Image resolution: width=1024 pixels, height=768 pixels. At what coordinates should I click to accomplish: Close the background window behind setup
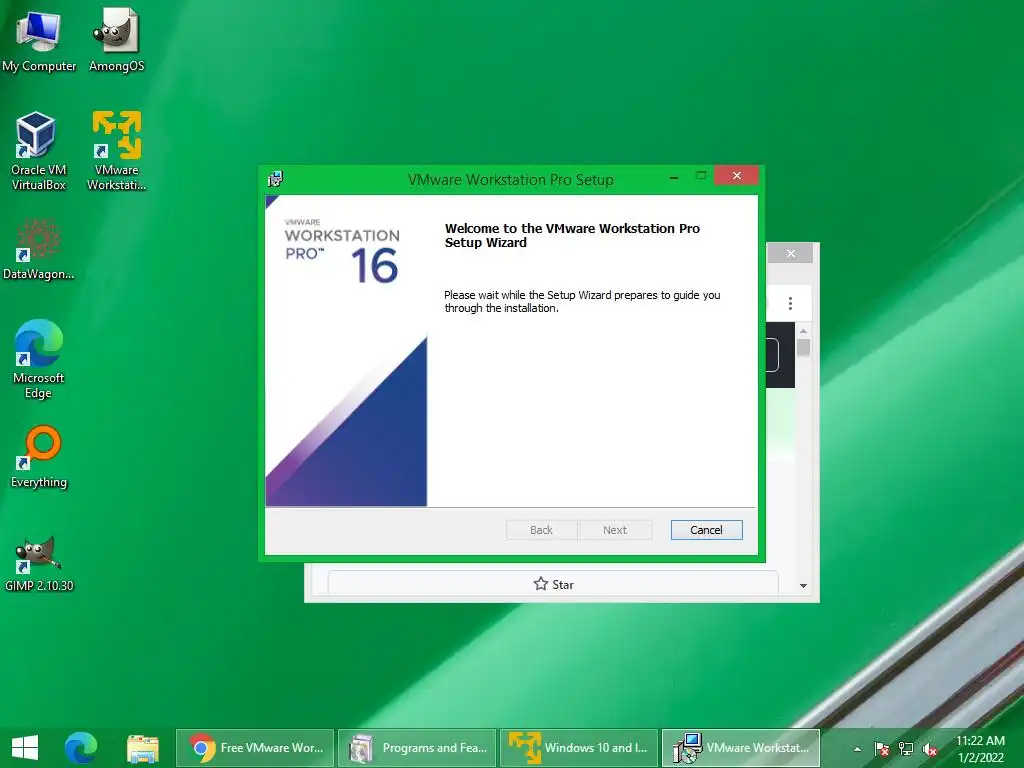pyautogui.click(x=791, y=253)
